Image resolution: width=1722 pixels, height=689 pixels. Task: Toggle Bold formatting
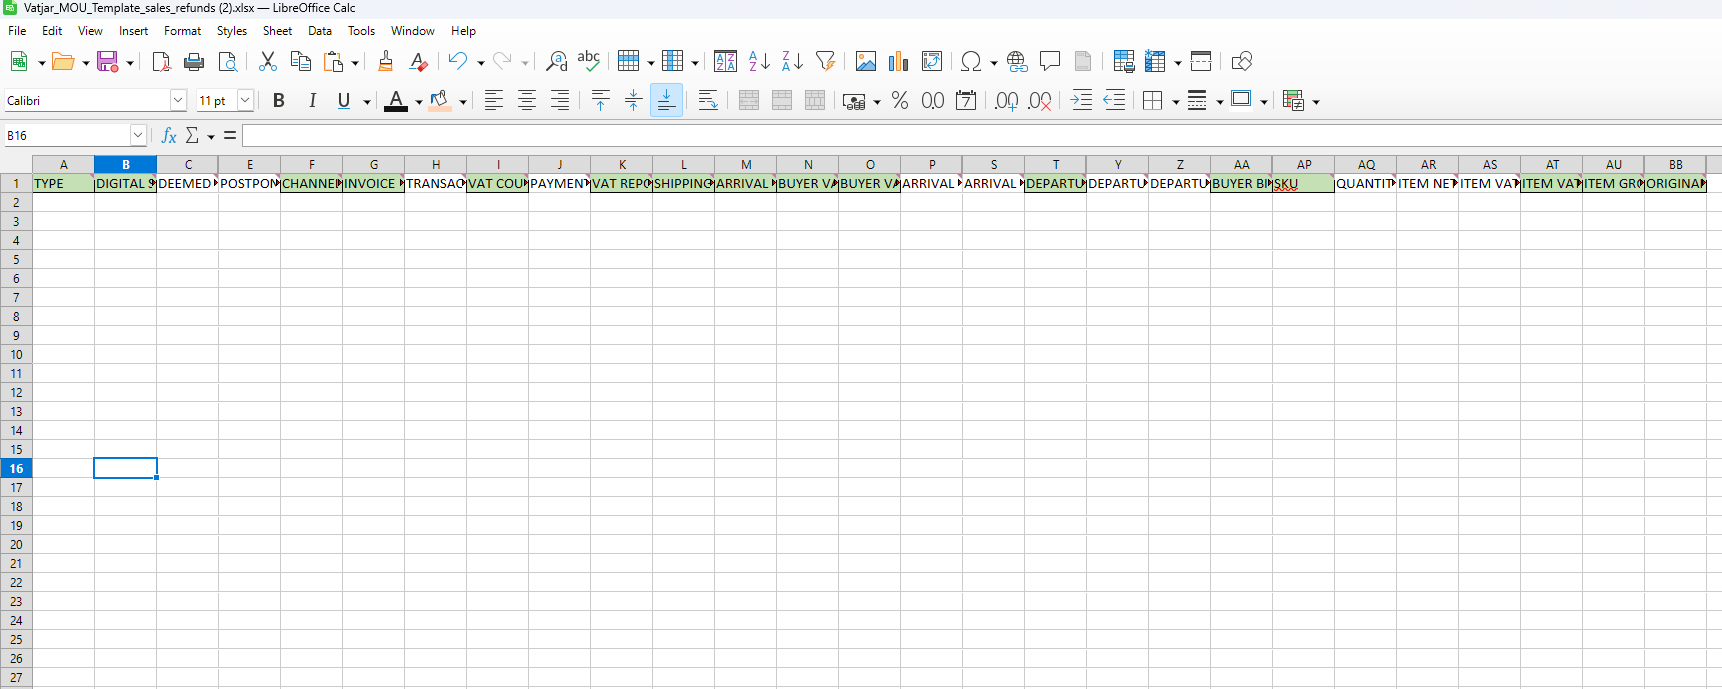click(279, 100)
